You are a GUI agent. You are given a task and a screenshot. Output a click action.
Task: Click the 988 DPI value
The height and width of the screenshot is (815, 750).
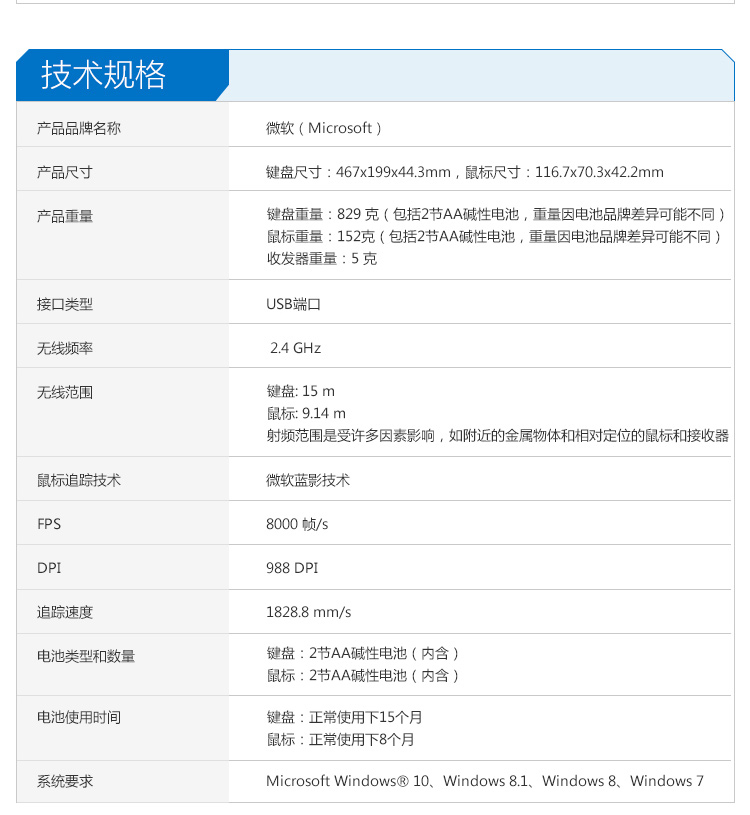coord(292,568)
